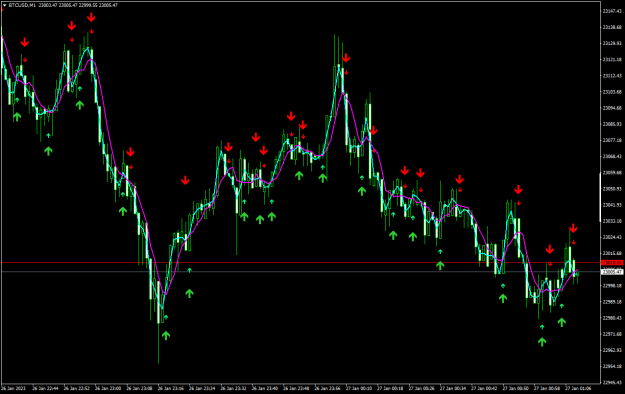Select the grey bid price line
The image size is (625, 394).
[x=301, y=272]
